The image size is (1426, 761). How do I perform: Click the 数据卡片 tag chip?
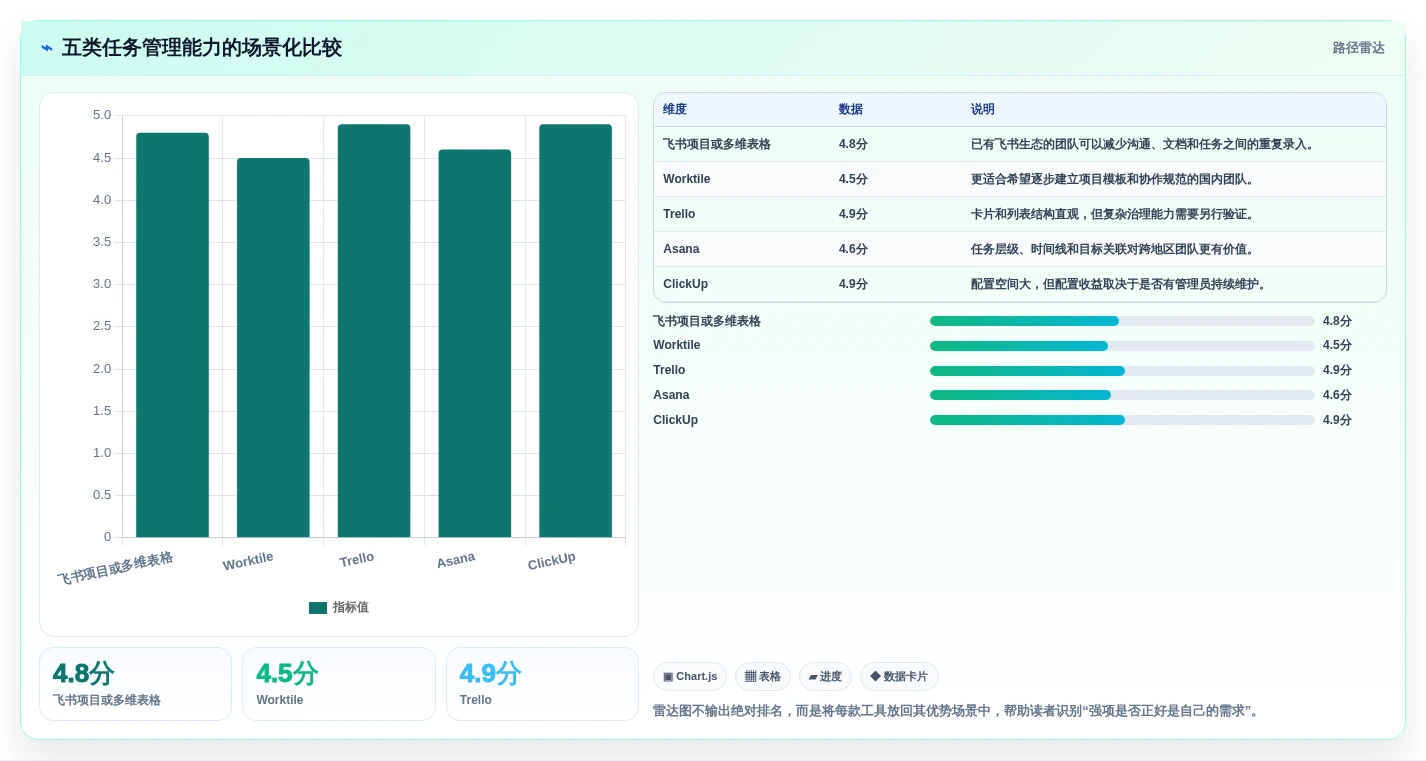pyautogui.click(x=899, y=677)
